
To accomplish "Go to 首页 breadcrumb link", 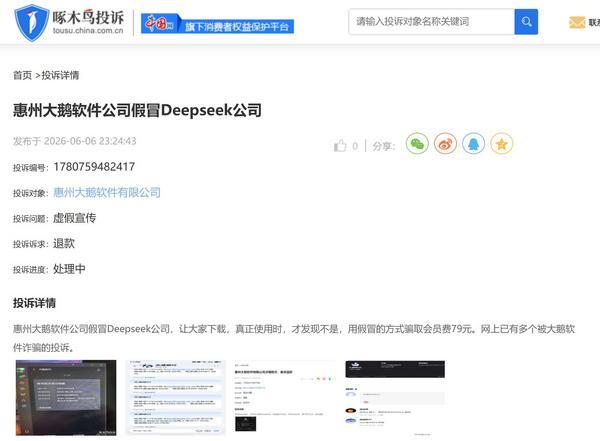I will [23, 75].
